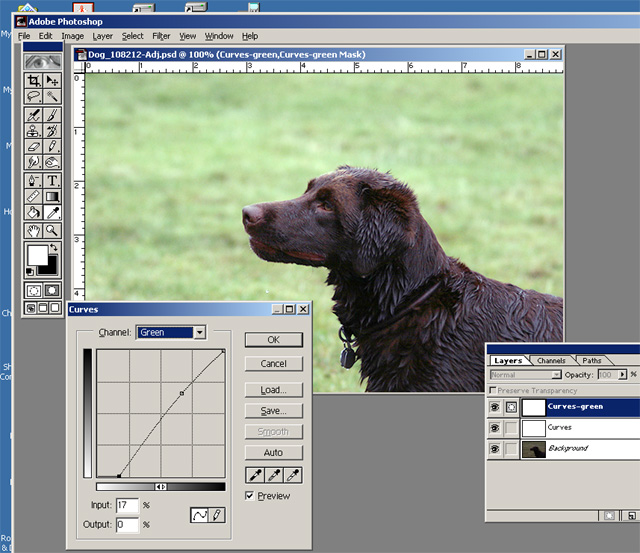The image size is (640, 553).
Task: Click Cancel in Curves dialog
Action: click(274, 364)
